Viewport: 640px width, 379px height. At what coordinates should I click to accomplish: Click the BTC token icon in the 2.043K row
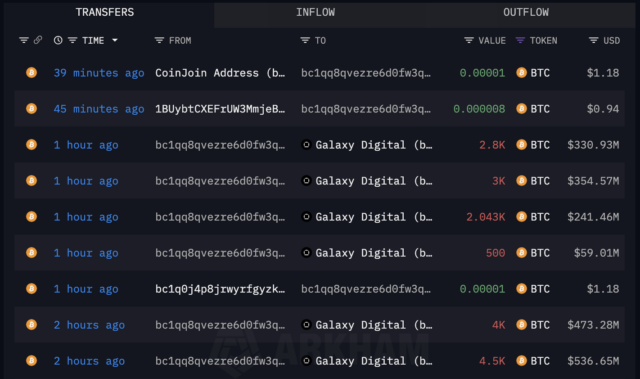tap(521, 216)
